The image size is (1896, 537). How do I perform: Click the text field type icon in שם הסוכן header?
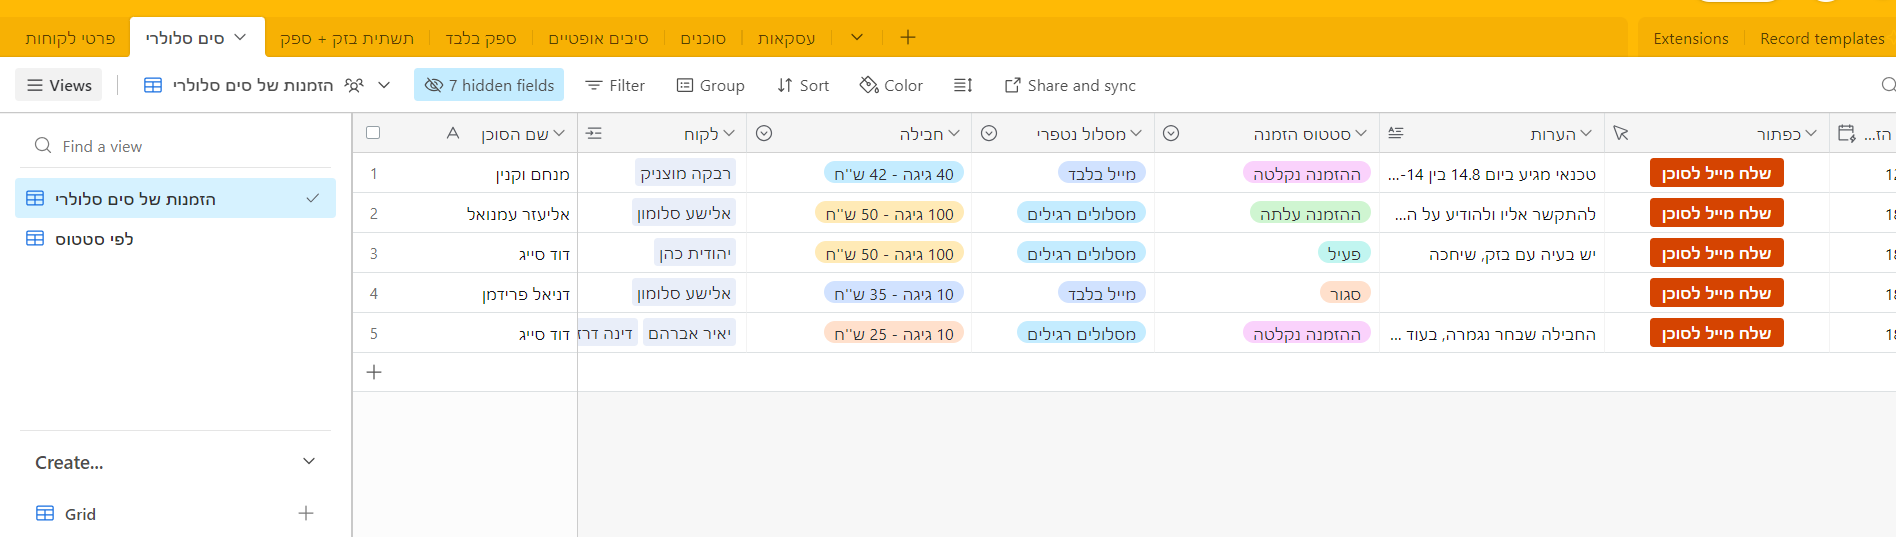pyautogui.click(x=453, y=133)
